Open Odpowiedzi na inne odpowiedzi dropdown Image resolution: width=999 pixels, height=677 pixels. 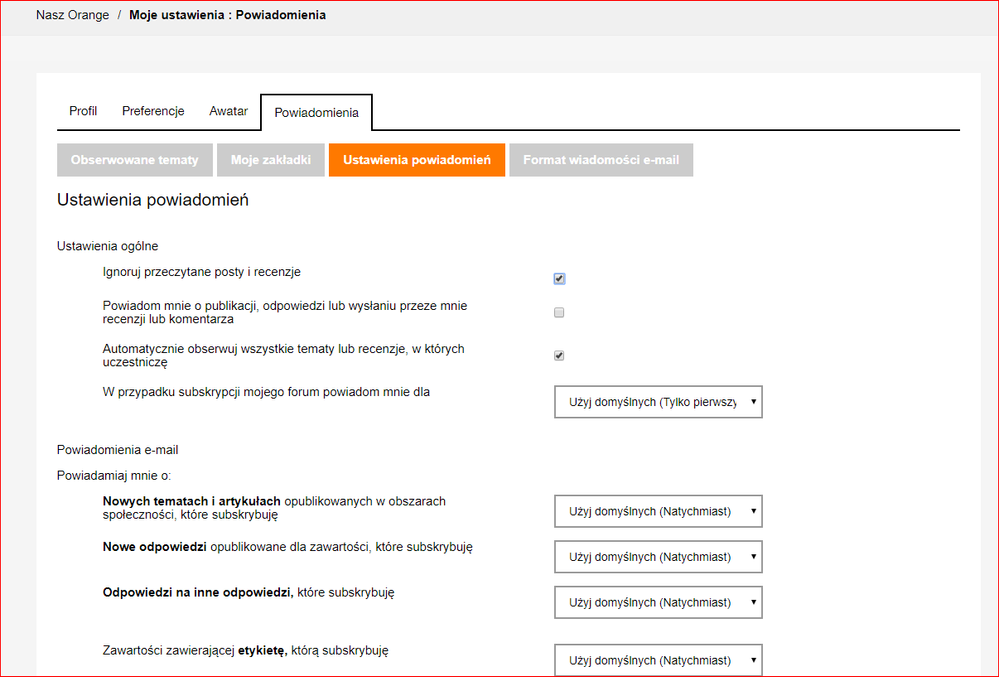tap(658, 603)
